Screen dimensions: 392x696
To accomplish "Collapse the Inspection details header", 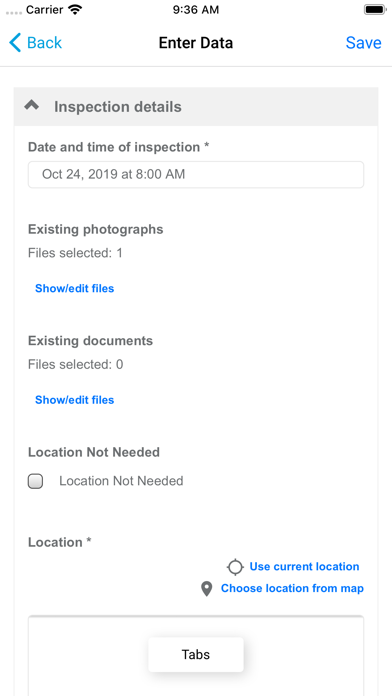I will click(196, 107).
